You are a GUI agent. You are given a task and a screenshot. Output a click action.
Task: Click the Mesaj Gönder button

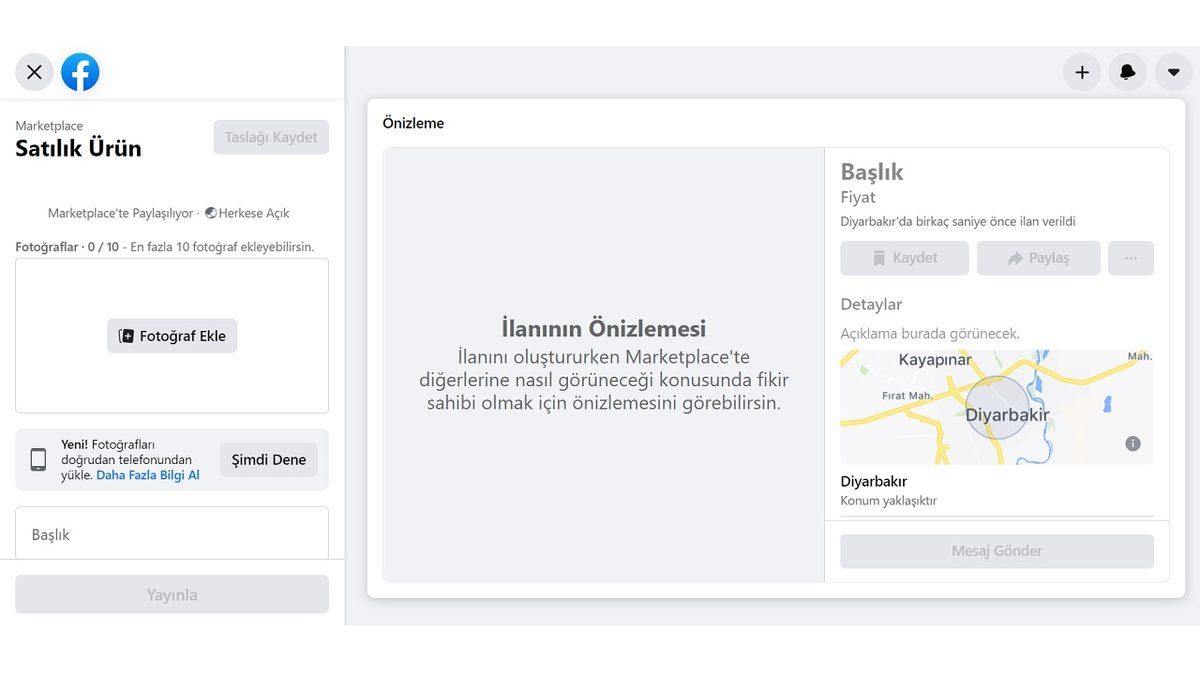pos(996,551)
